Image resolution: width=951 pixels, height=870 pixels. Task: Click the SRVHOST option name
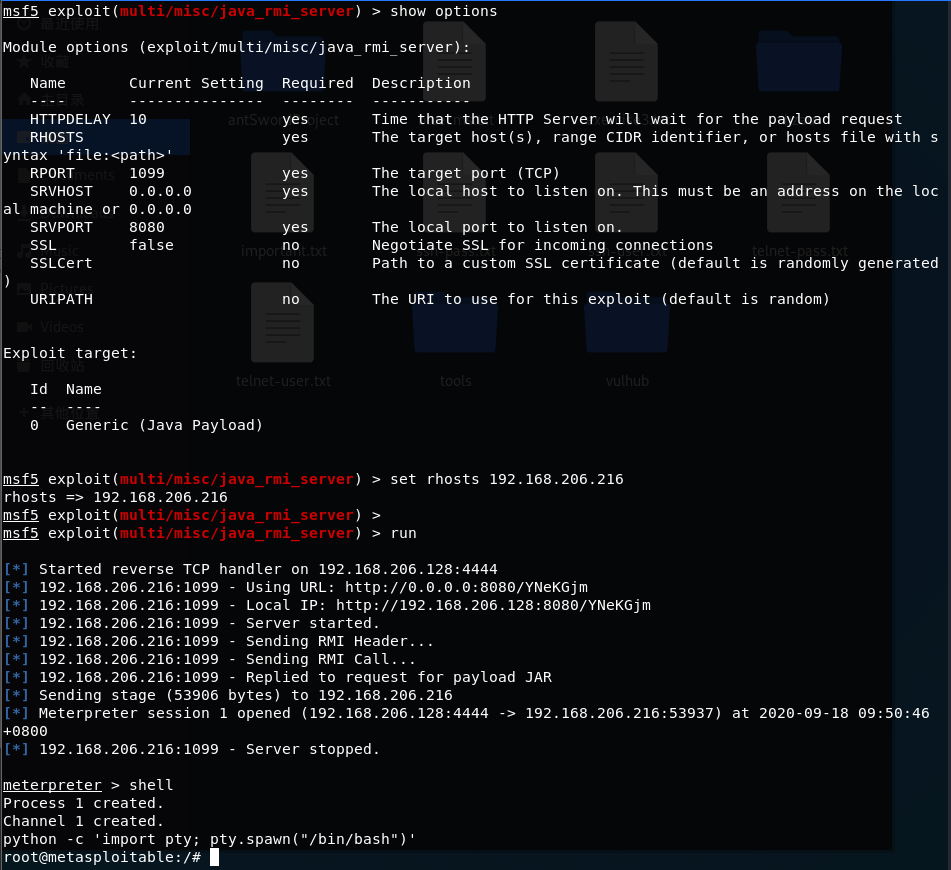click(x=61, y=191)
